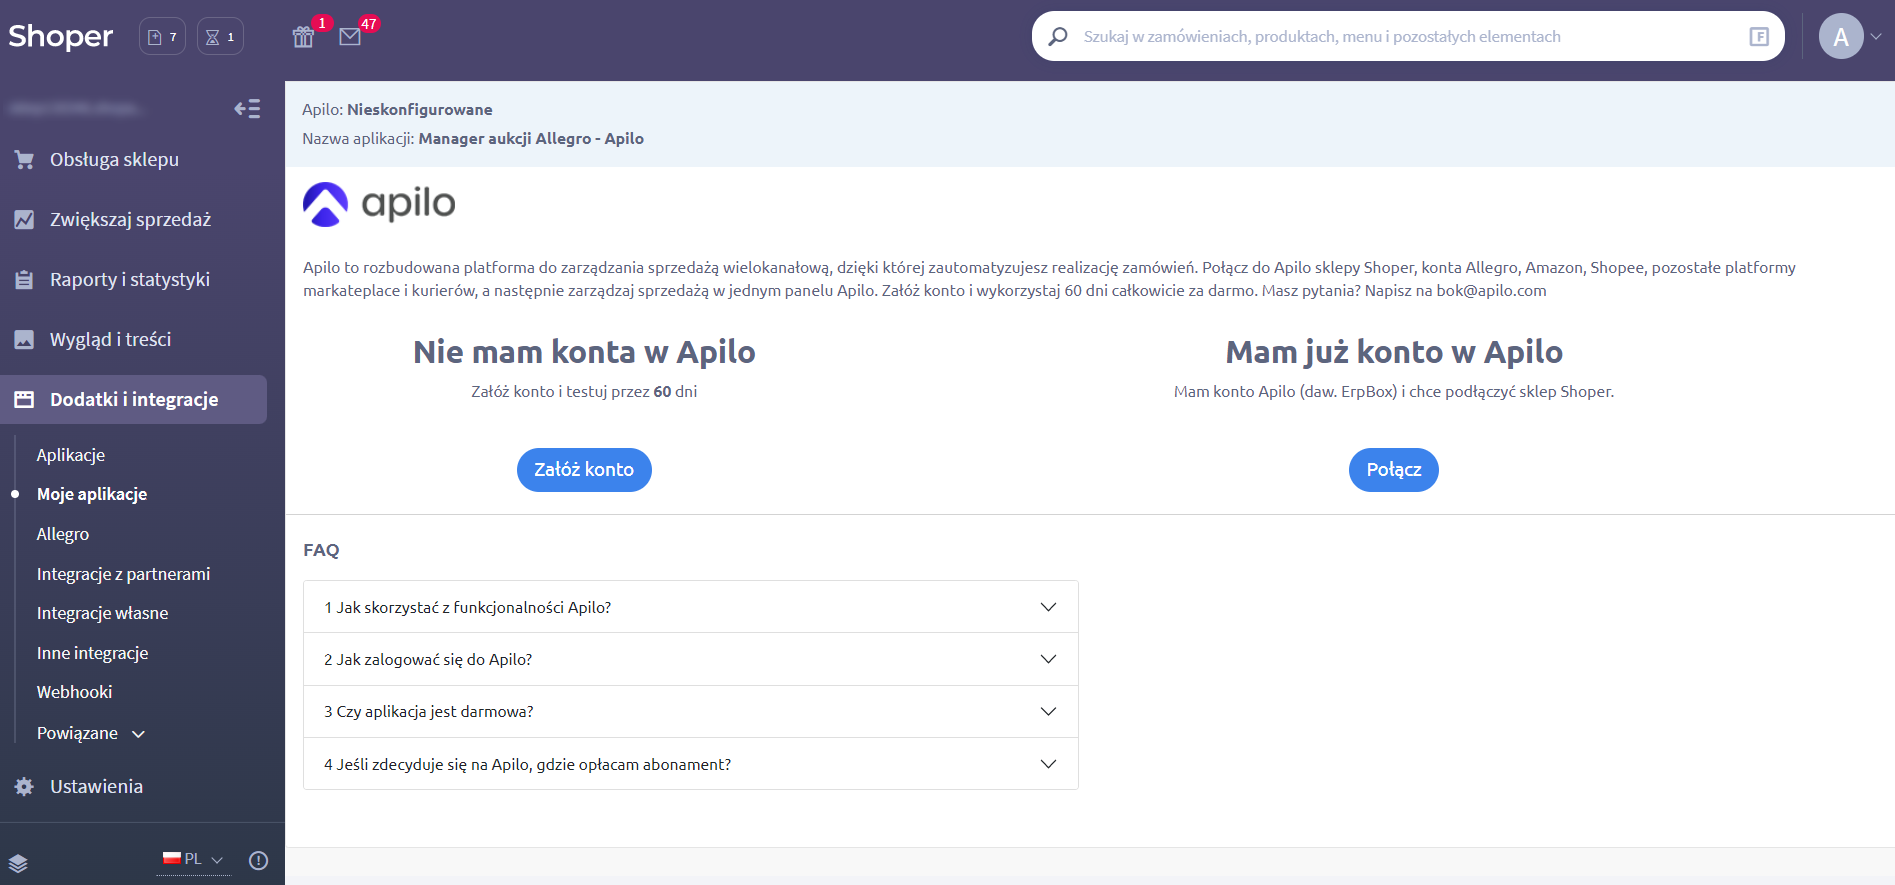Click the Nieskonfigurowane status text

(420, 109)
